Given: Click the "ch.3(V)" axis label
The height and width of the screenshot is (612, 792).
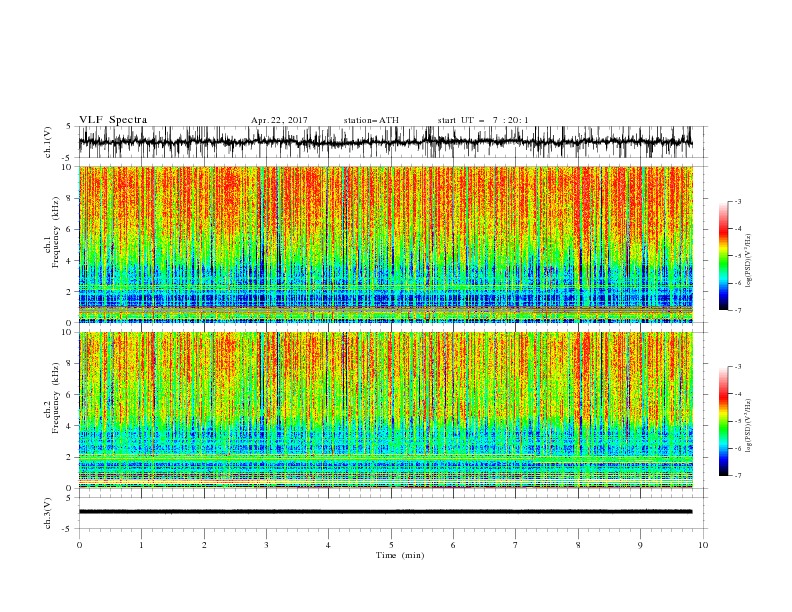Looking at the screenshot, I should click(x=48, y=513).
